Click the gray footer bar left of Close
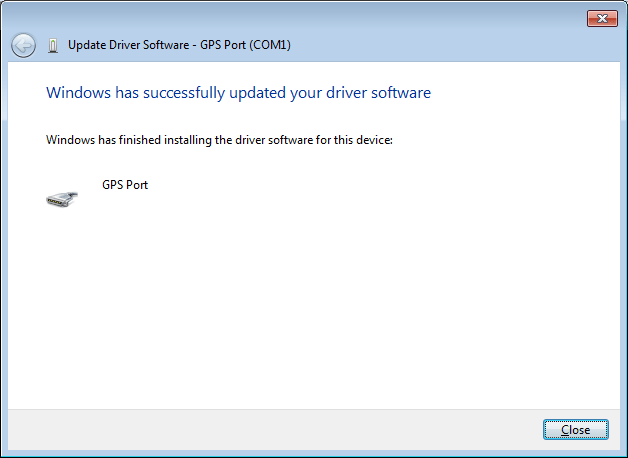The image size is (628, 458). click(x=270, y=429)
